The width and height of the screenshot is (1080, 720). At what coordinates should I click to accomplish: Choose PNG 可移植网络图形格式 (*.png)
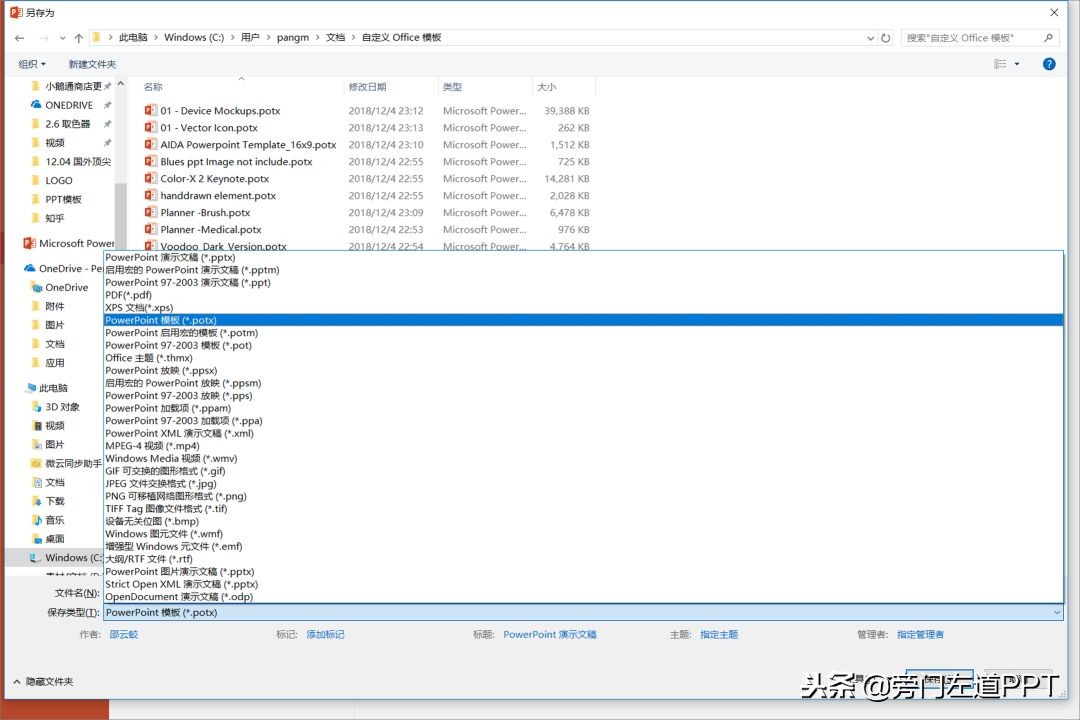point(583,496)
